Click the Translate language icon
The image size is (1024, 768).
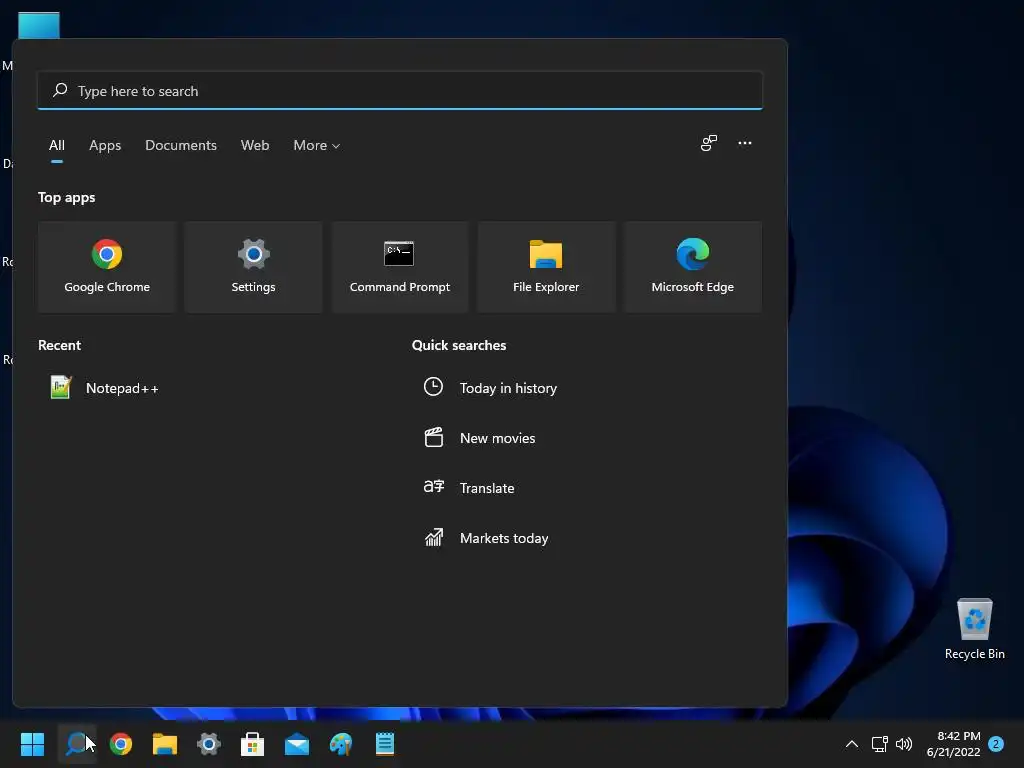(434, 487)
